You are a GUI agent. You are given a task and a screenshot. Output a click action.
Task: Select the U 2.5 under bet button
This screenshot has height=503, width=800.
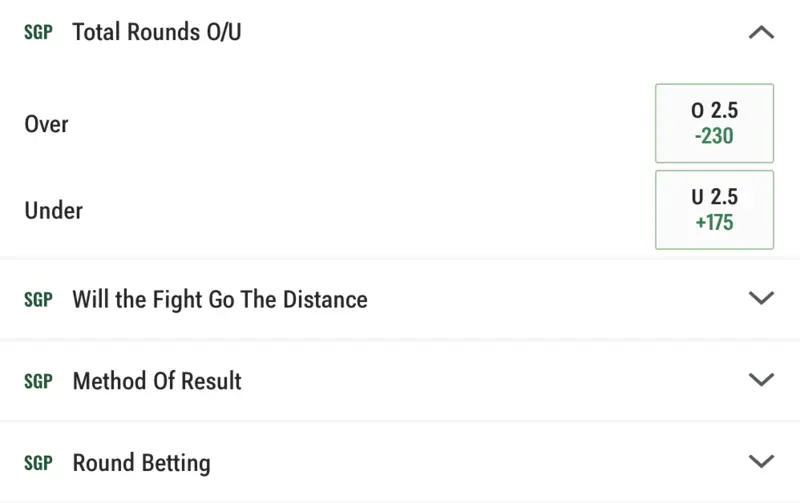pos(714,210)
